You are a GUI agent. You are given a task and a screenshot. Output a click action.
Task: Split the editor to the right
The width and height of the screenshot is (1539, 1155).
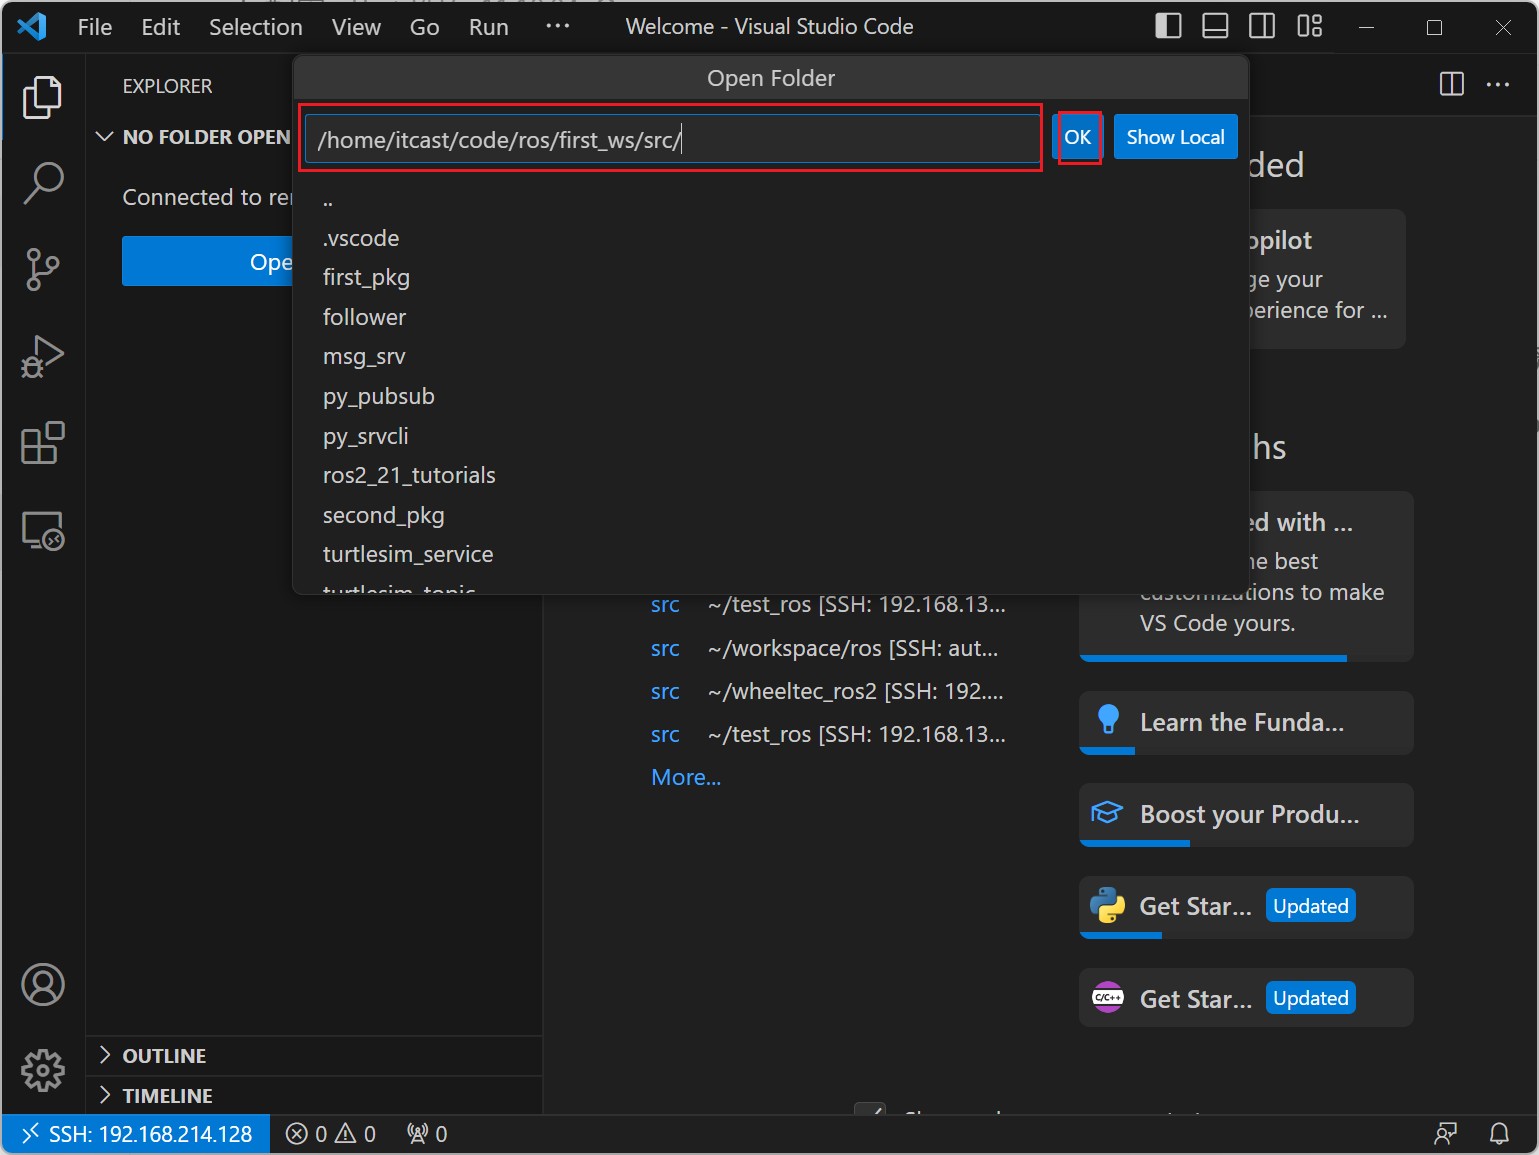click(1452, 84)
